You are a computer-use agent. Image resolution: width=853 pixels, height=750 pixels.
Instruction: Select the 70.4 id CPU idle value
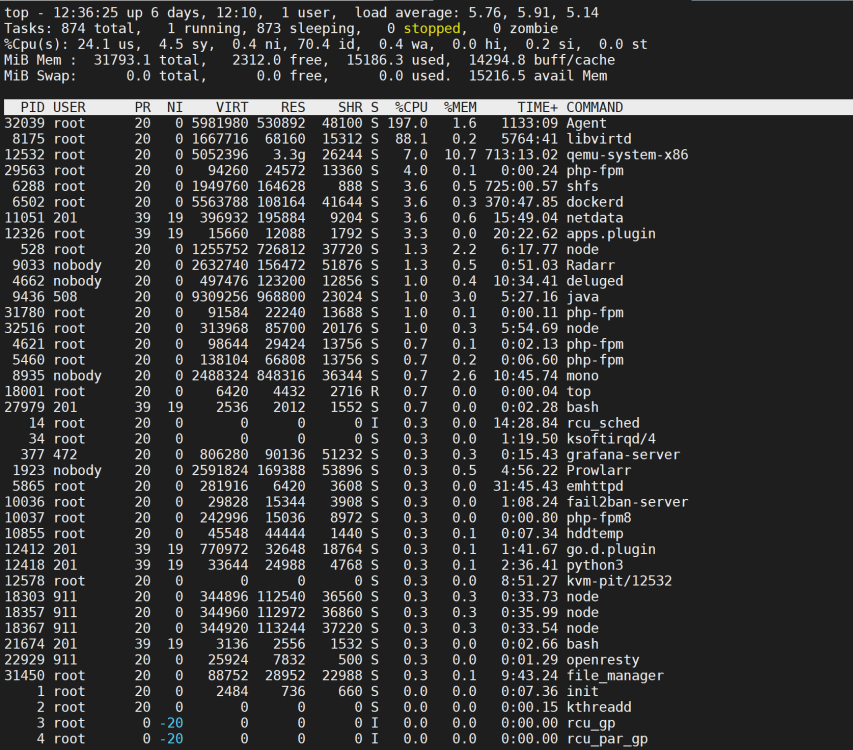pyautogui.click(x=313, y=44)
